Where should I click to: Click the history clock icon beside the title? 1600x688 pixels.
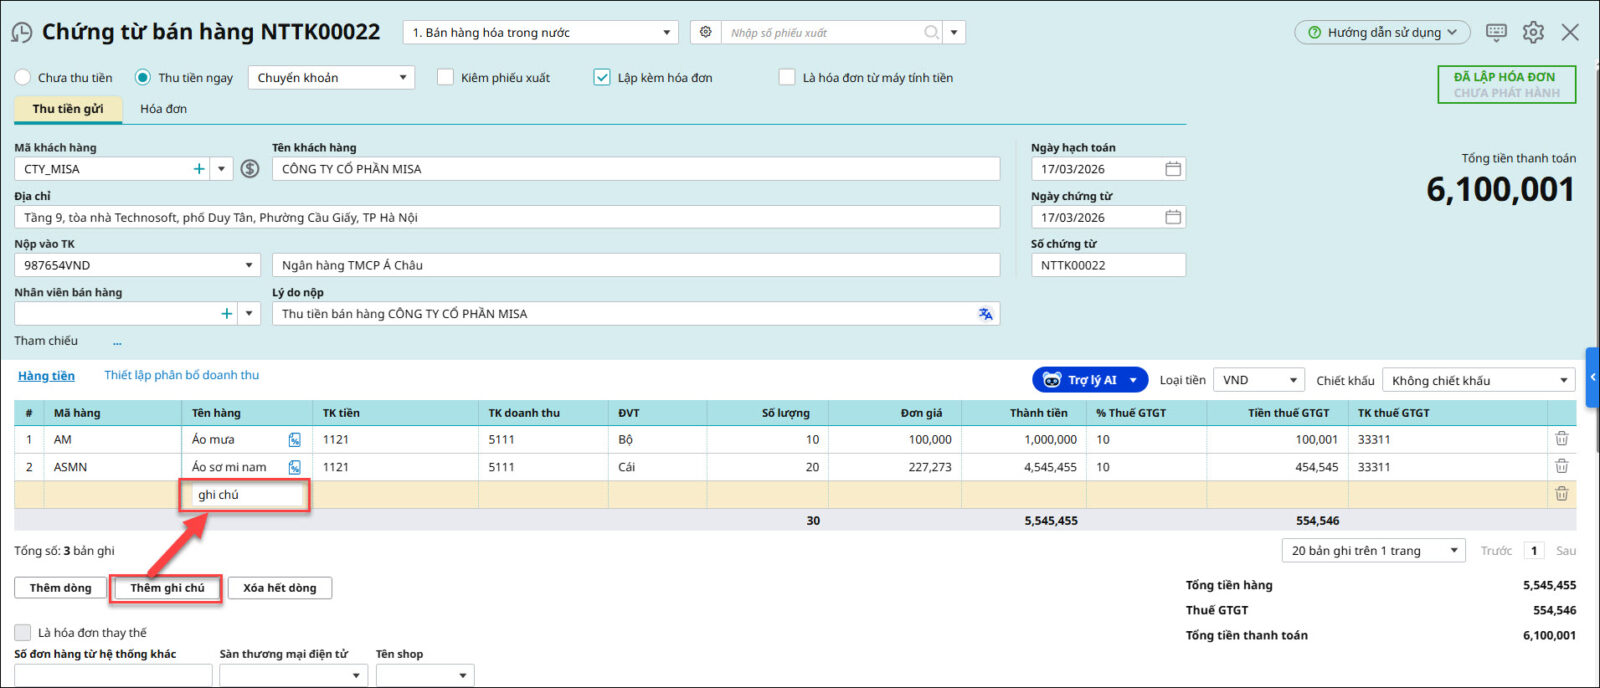point(21,33)
